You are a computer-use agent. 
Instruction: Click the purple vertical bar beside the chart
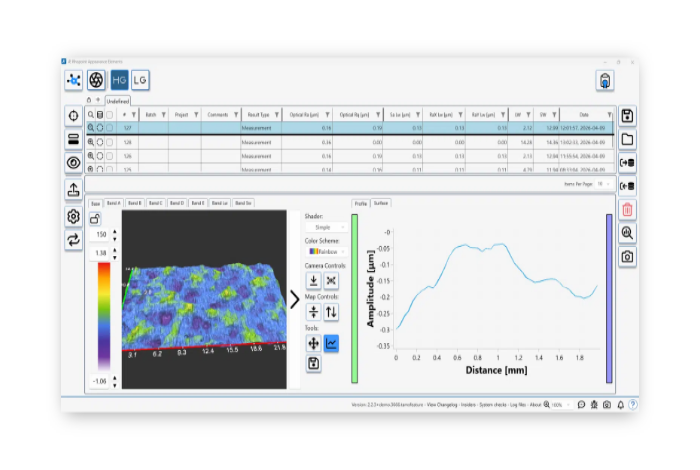609,299
